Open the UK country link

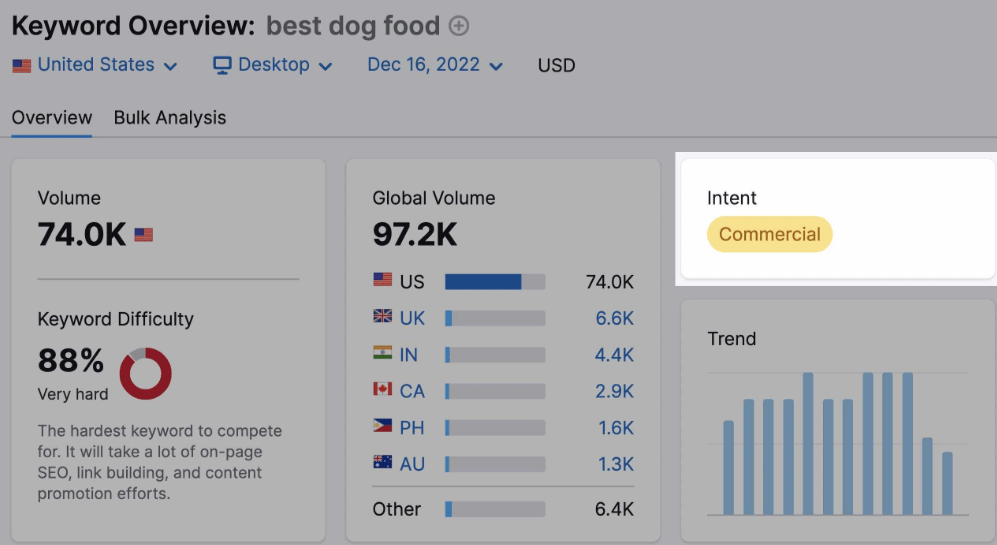(x=412, y=318)
